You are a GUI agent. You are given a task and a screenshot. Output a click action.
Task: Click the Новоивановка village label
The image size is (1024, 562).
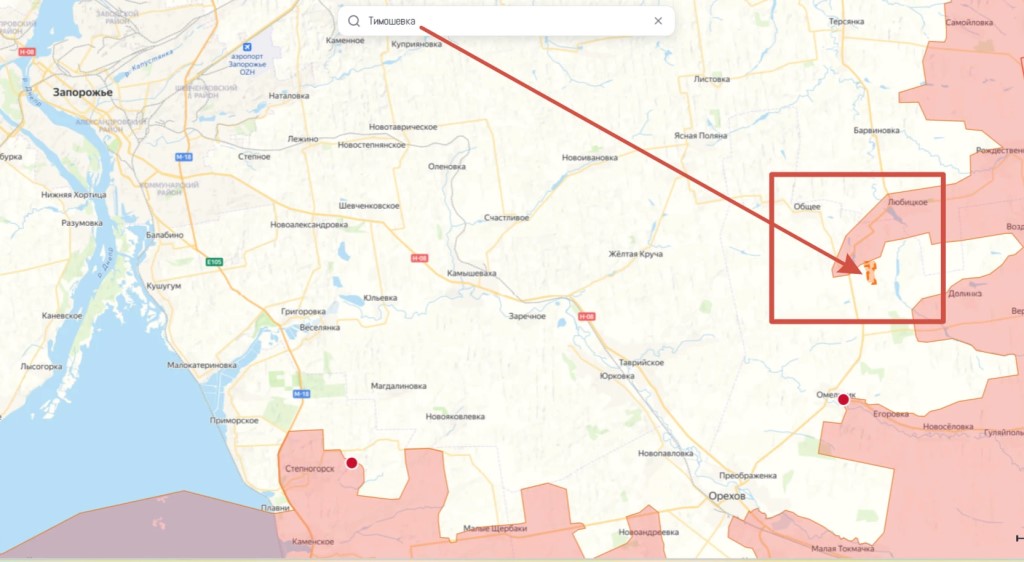[x=590, y=157]
